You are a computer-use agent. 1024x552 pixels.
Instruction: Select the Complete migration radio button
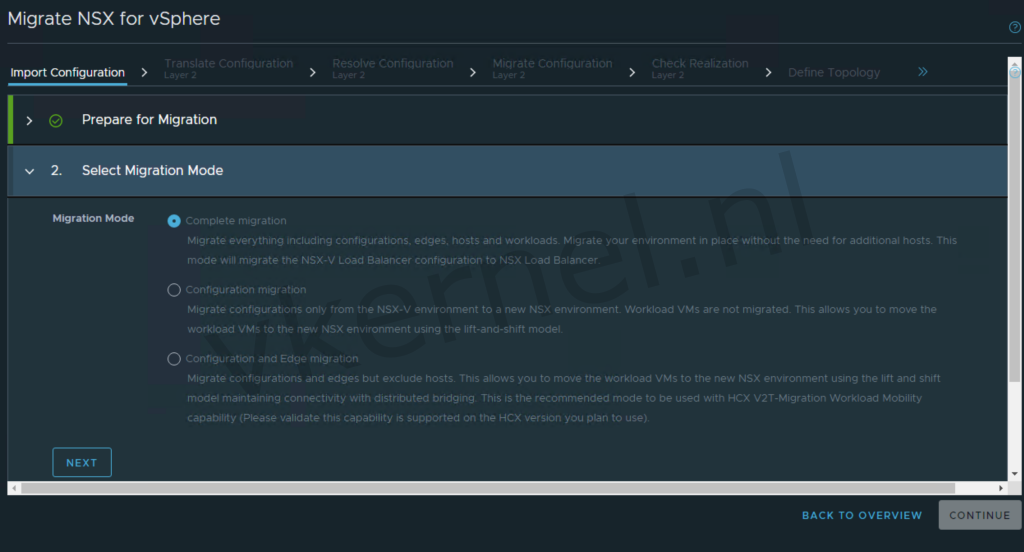click(x=174, y=221)
